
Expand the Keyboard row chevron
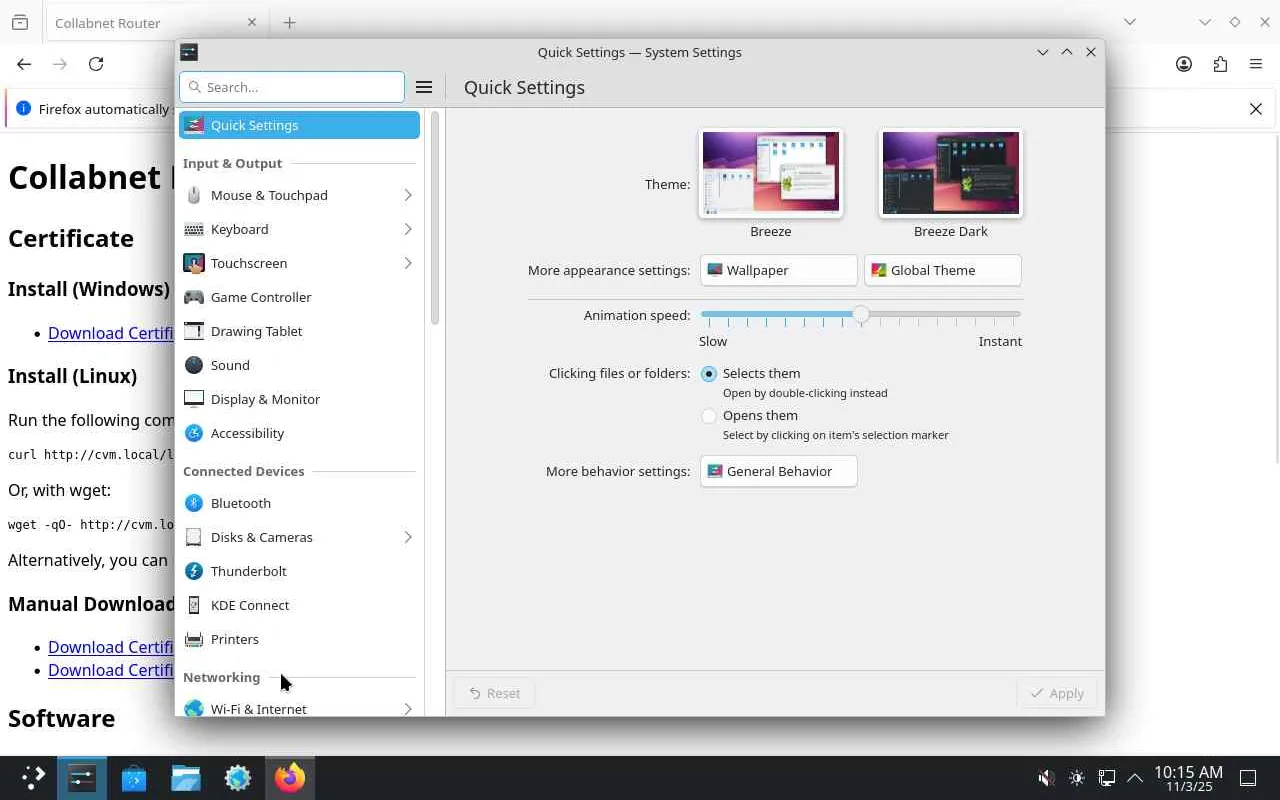pos(408,229)
